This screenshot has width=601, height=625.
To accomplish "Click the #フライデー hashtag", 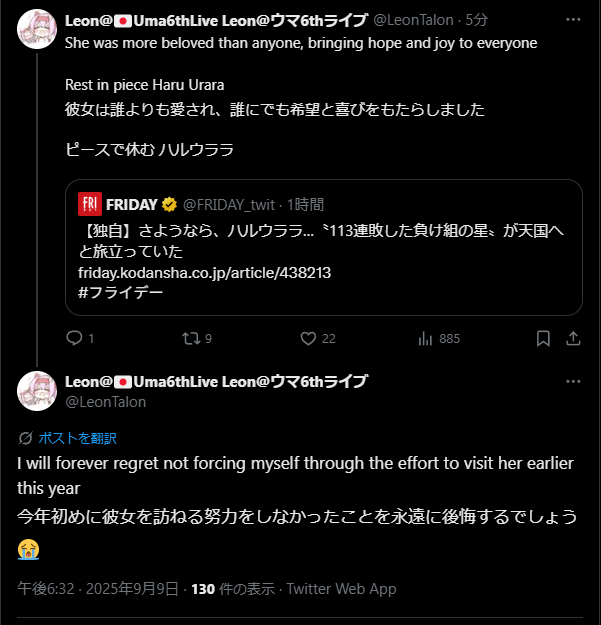I will pyautogui.click(x=119, y=292).
